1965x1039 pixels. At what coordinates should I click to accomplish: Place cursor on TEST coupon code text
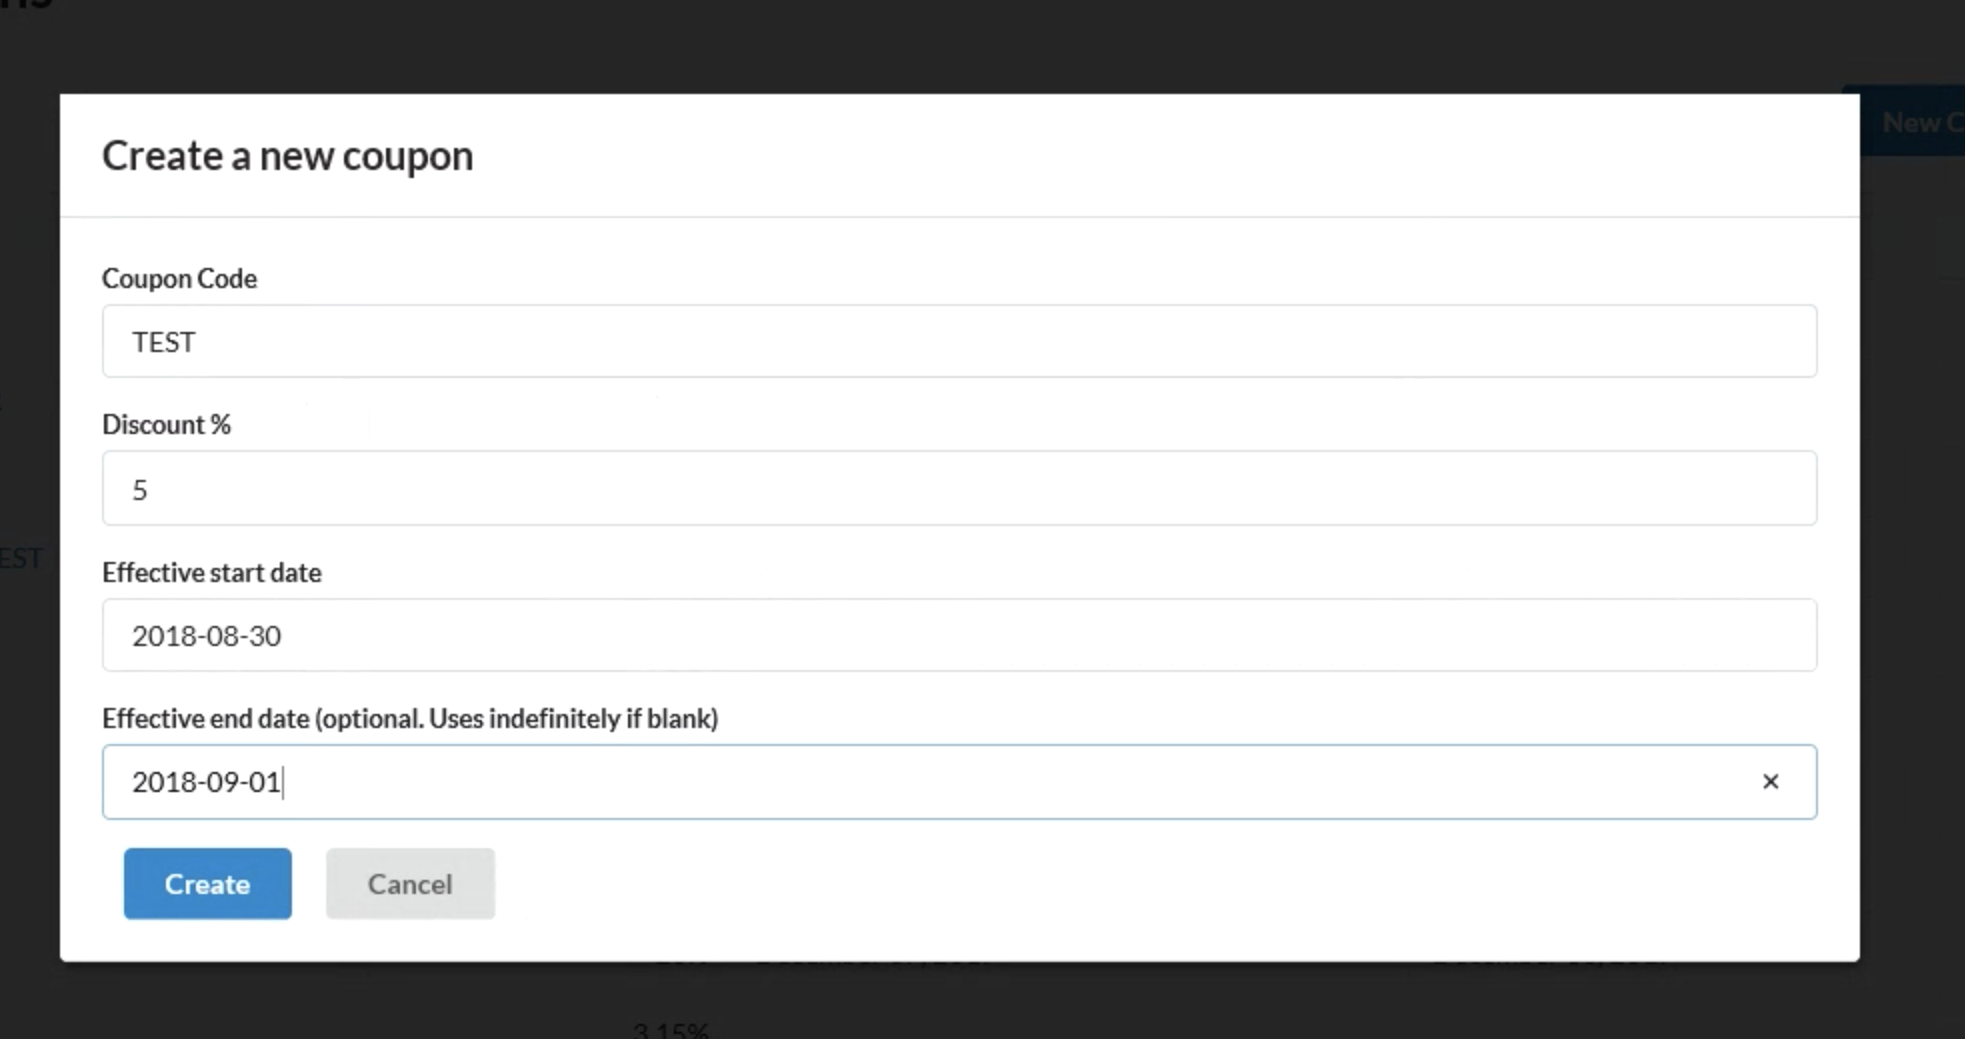tap(163, 343)
